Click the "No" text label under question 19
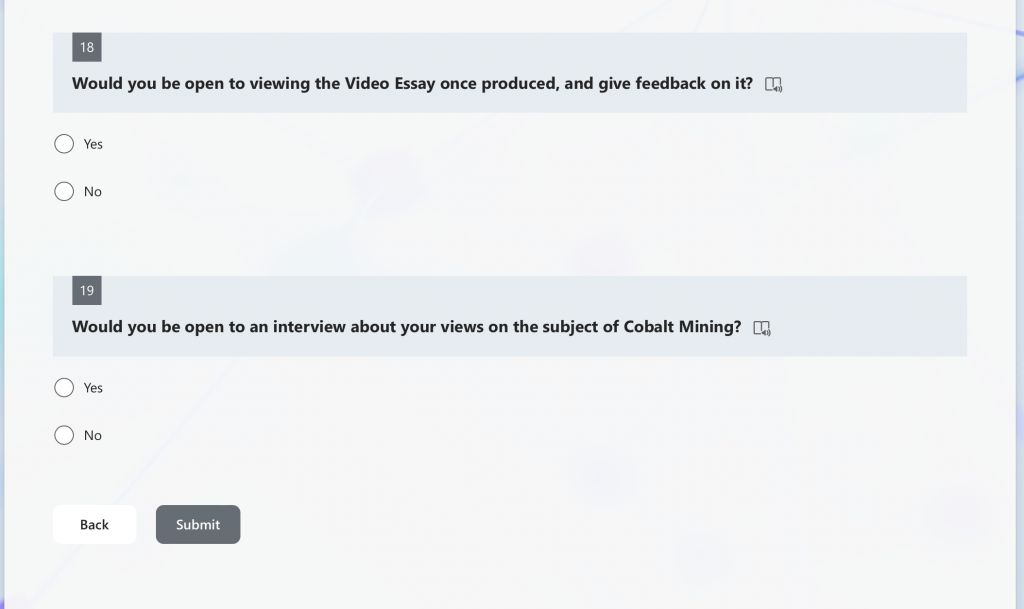This screenshot has width=1024, height=609. (93, 436)
